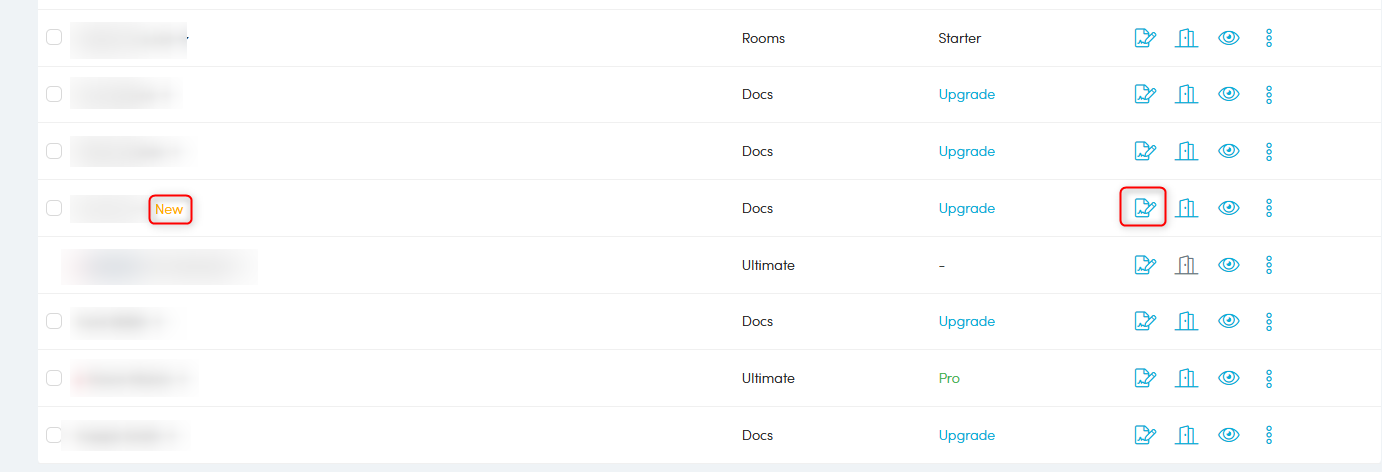
Task: Click the Upgrade link in the New-tagged row
Action: (966, 208)
